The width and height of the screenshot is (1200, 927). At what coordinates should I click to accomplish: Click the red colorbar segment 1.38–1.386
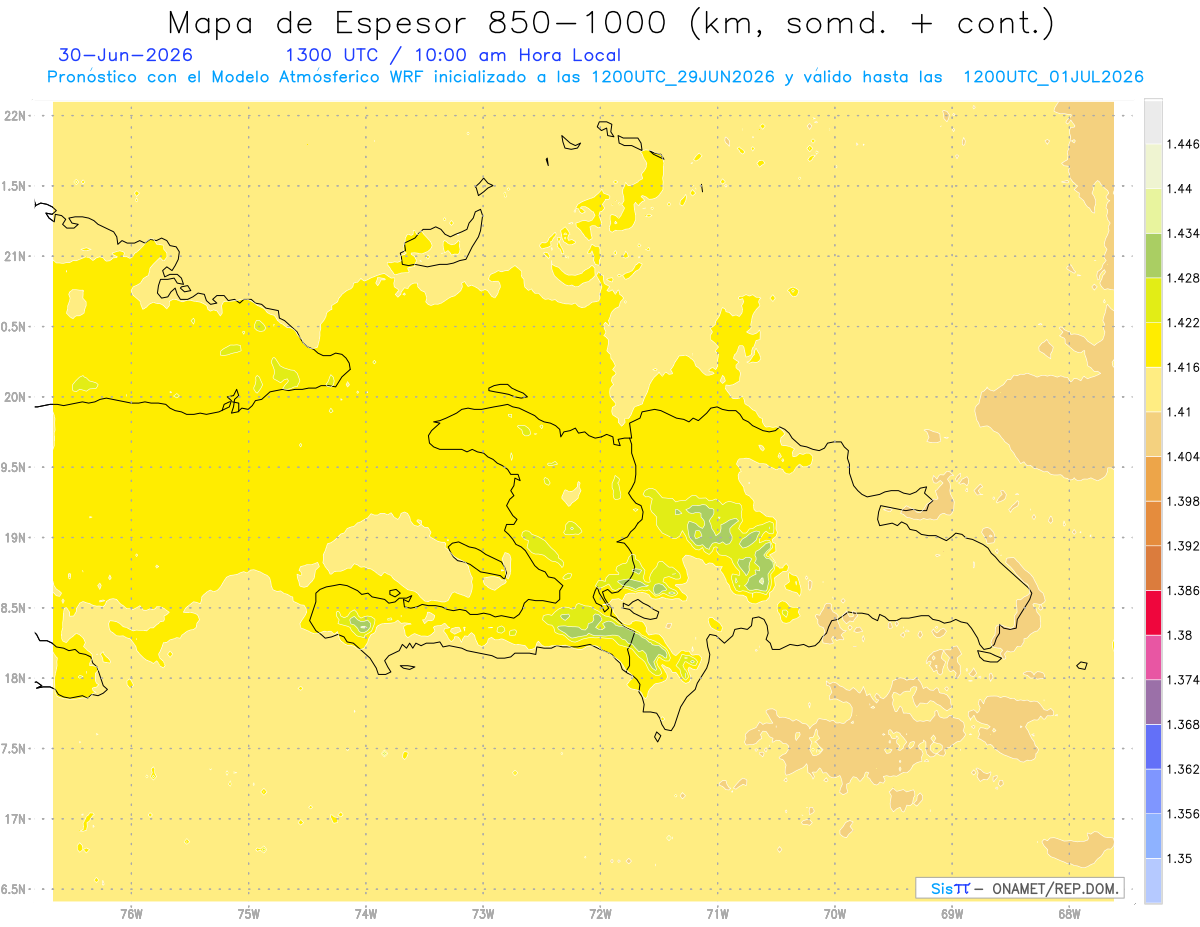point(1153,613)
